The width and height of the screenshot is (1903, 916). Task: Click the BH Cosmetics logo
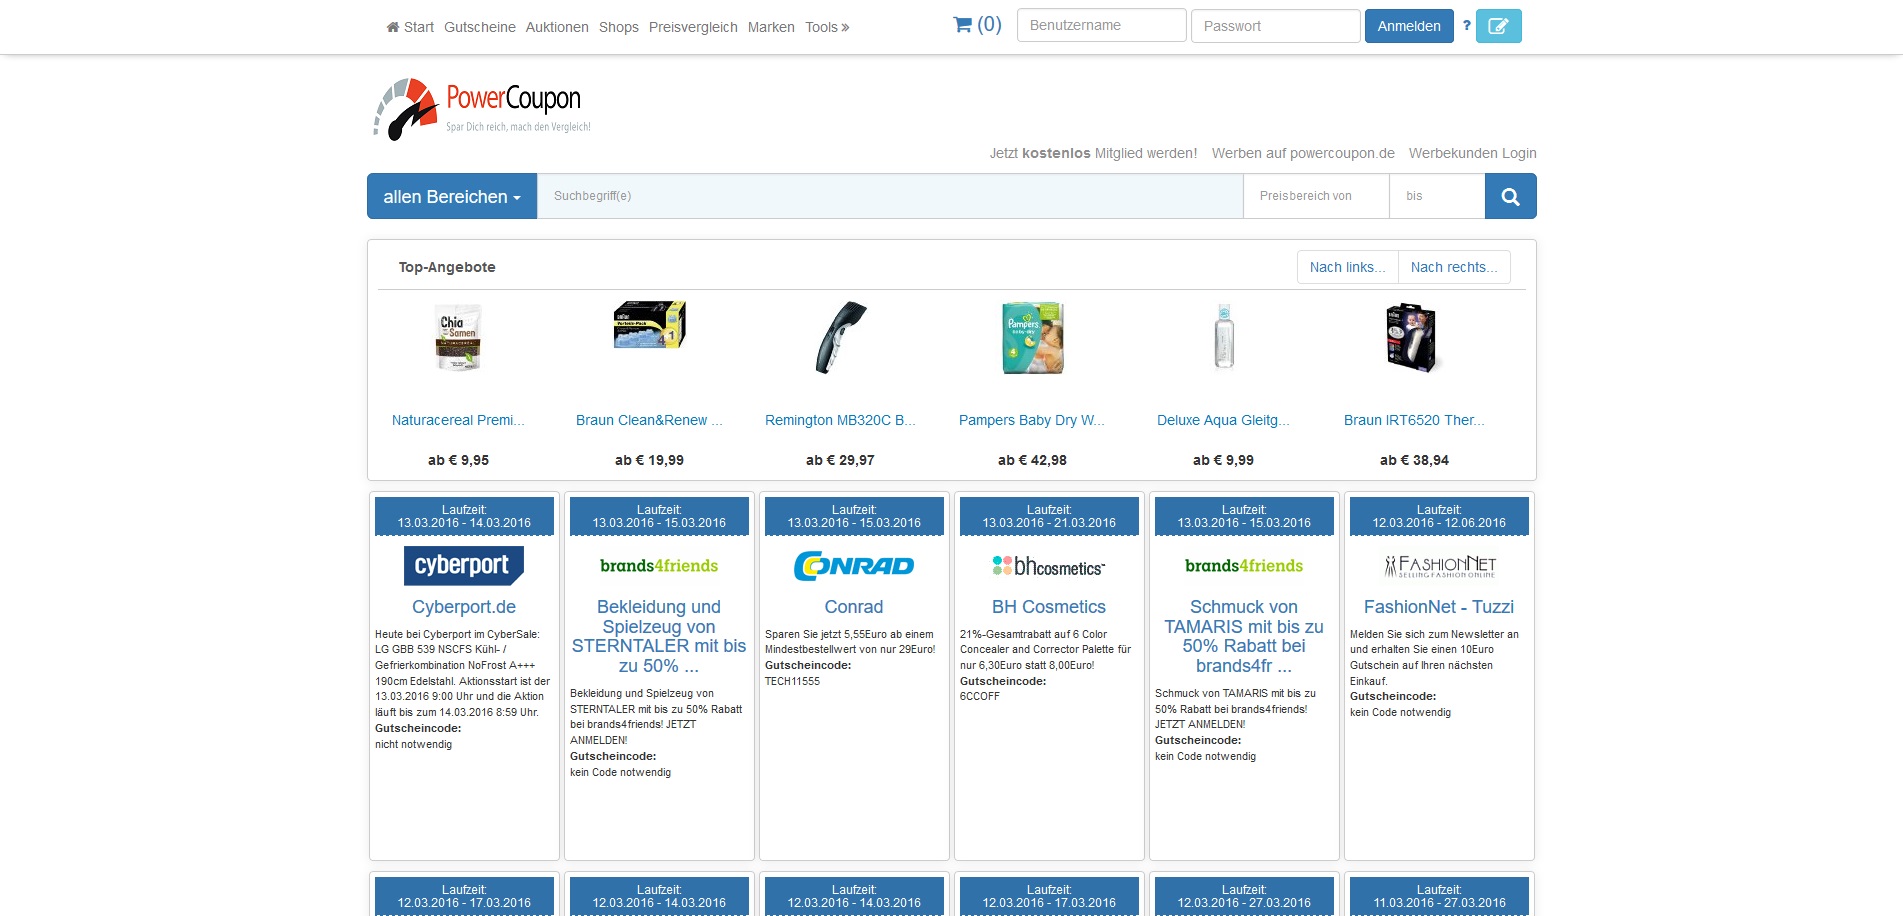pos(1048,566)
